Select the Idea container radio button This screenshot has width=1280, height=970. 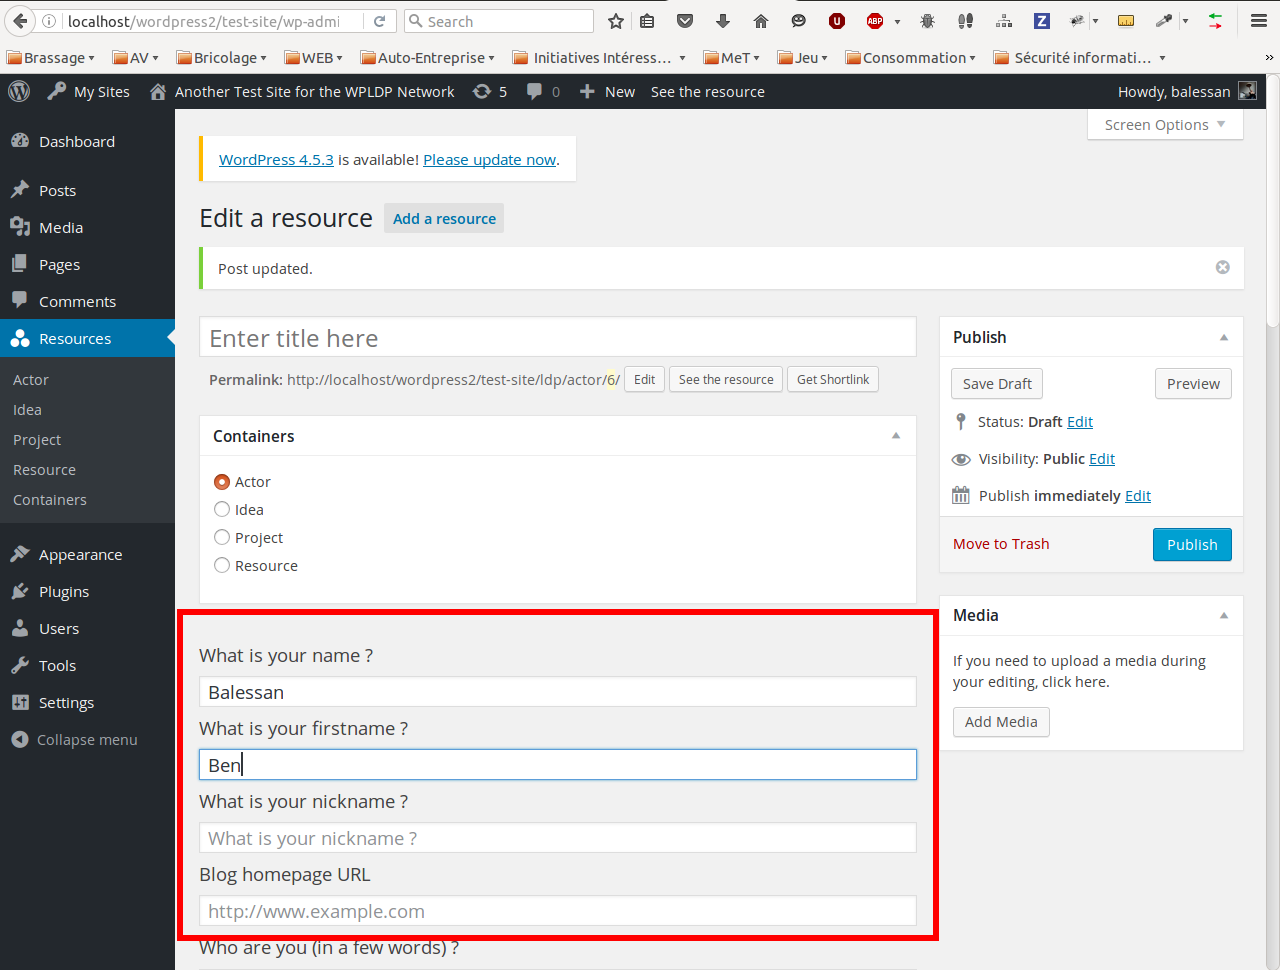(x=222, y=509)
